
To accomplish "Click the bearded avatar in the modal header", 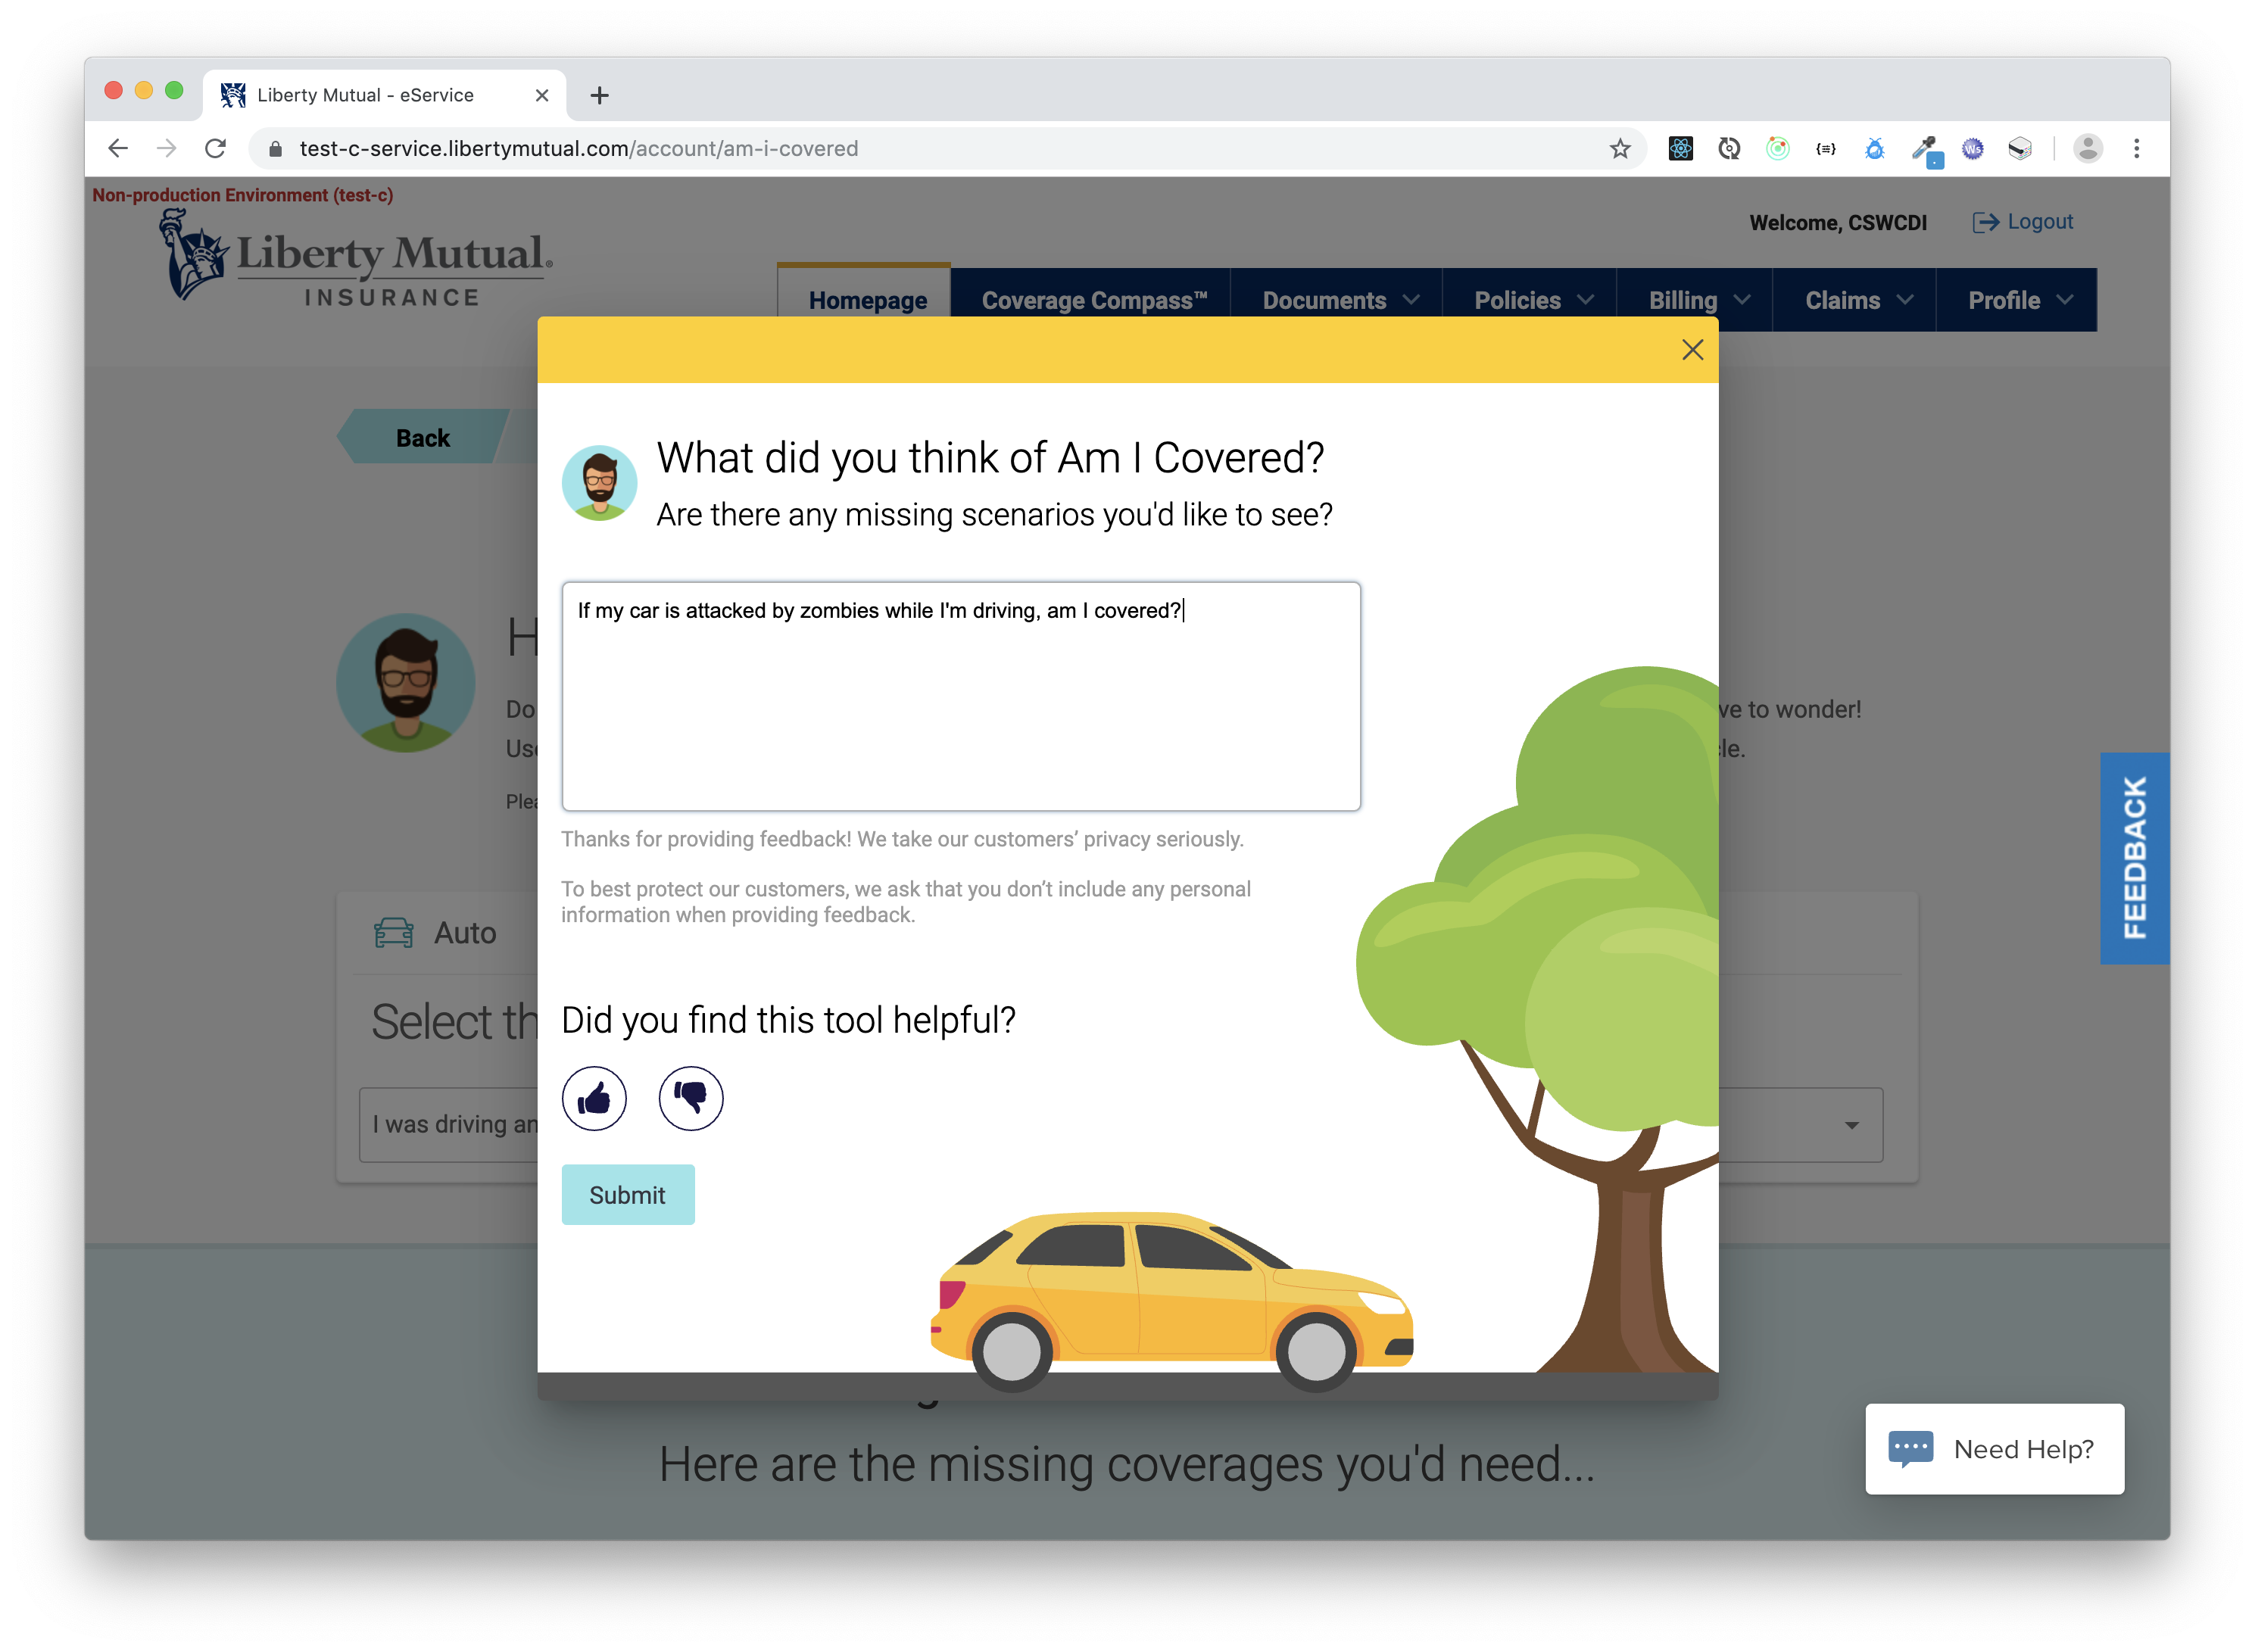I will (599, 483).
